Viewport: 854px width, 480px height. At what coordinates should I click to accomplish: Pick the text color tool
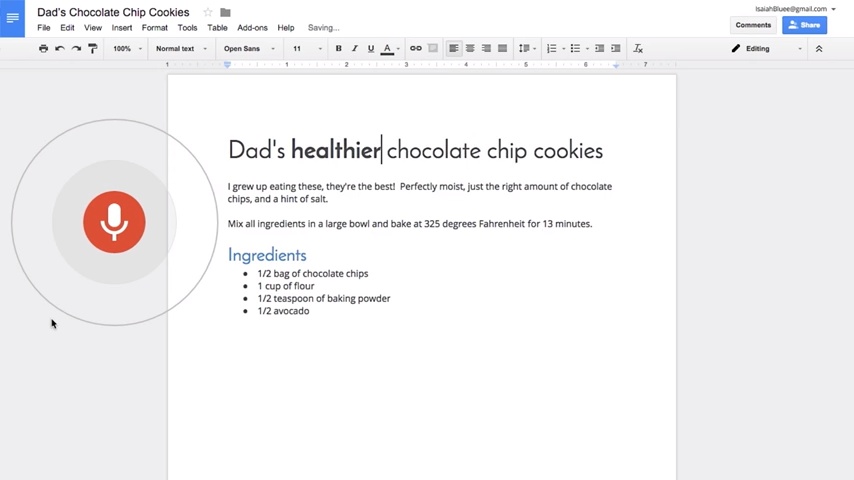click(387, 48)
